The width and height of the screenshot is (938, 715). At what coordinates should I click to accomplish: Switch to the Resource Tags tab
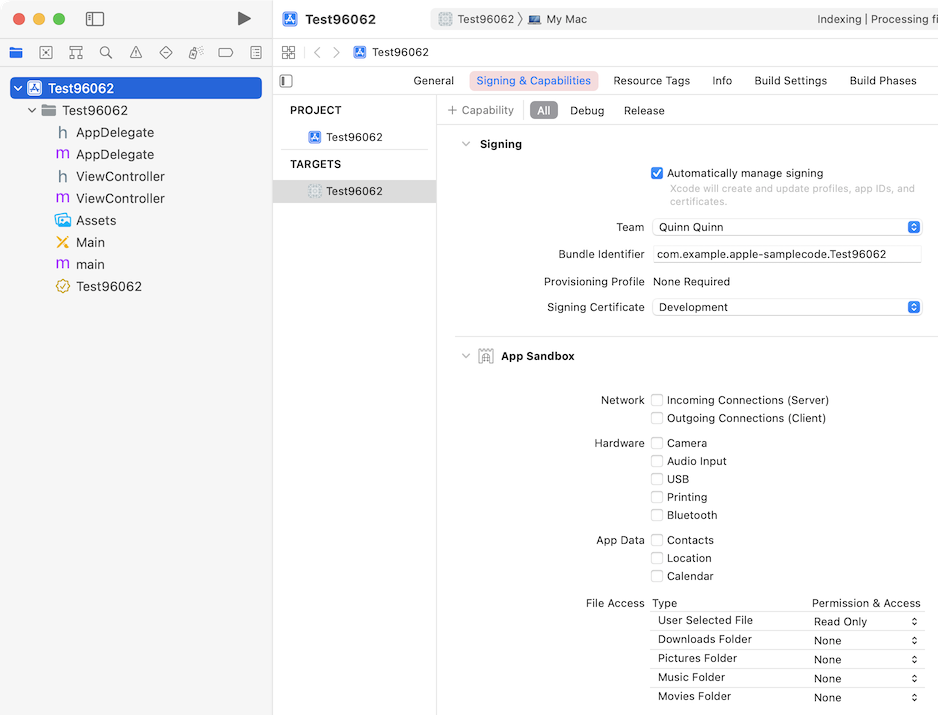coord(651,81)
